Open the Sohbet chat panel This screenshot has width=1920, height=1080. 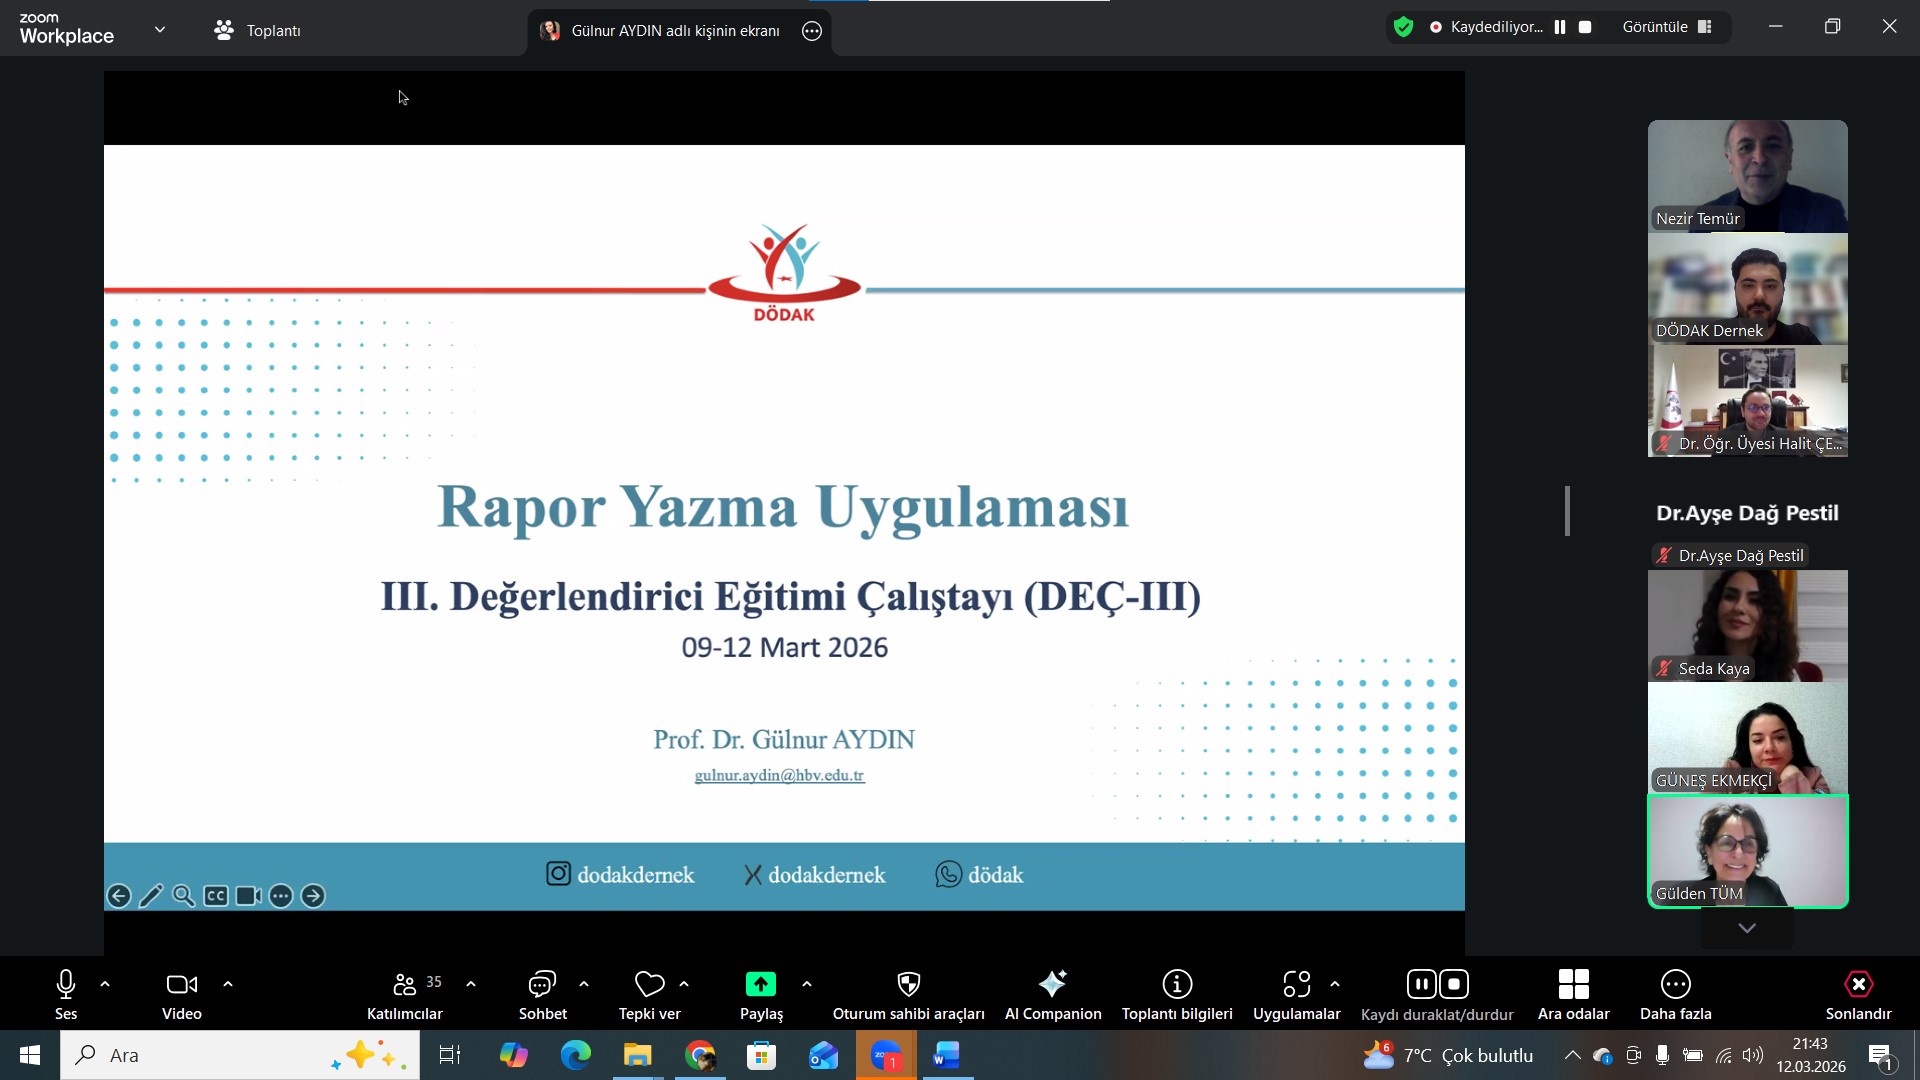click(x=542, y=985)
